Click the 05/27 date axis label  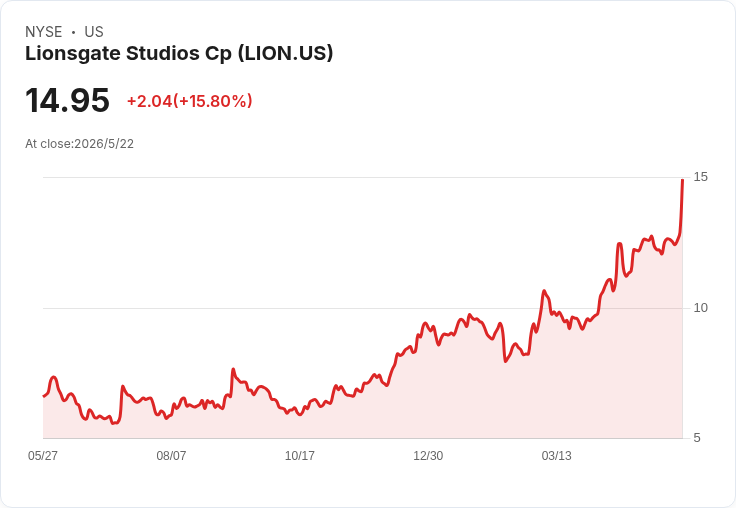[x=43, y=455]
